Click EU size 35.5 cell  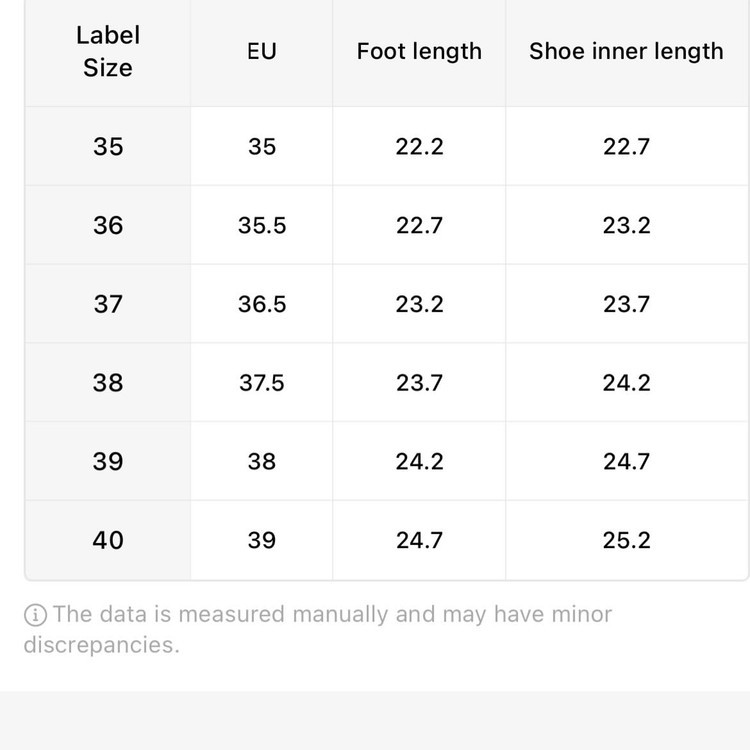262,225
